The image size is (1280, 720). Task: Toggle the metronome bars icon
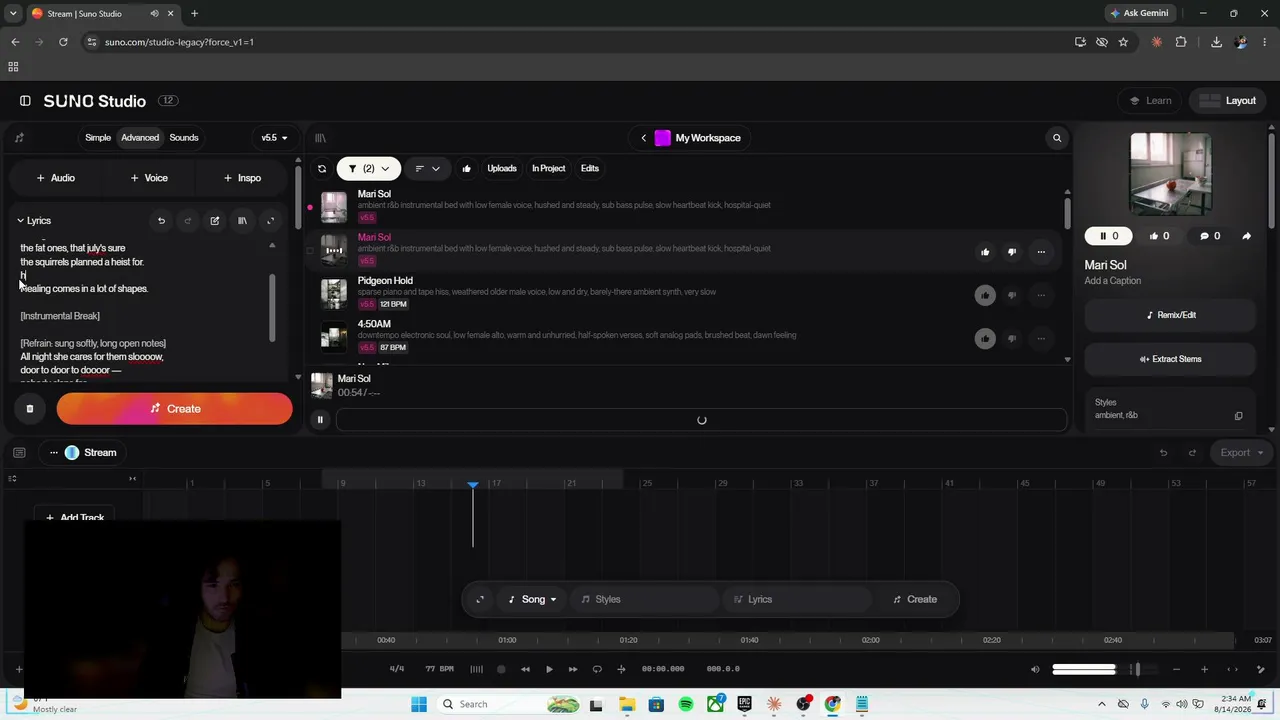coord(476,669)
